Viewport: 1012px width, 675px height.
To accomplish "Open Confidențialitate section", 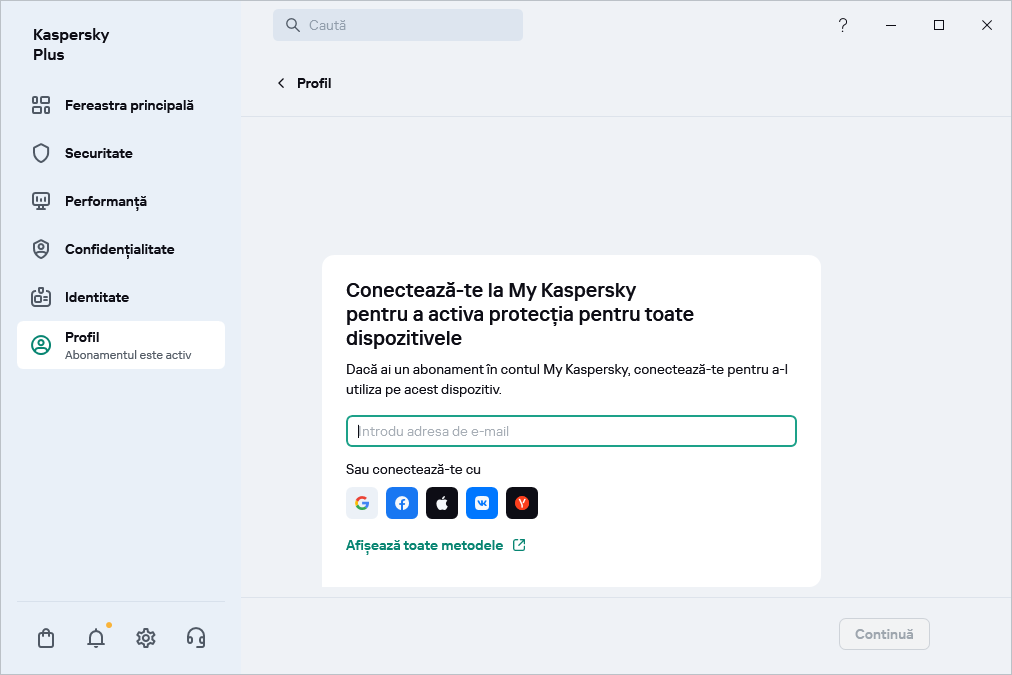I will (x=120, y=249).
